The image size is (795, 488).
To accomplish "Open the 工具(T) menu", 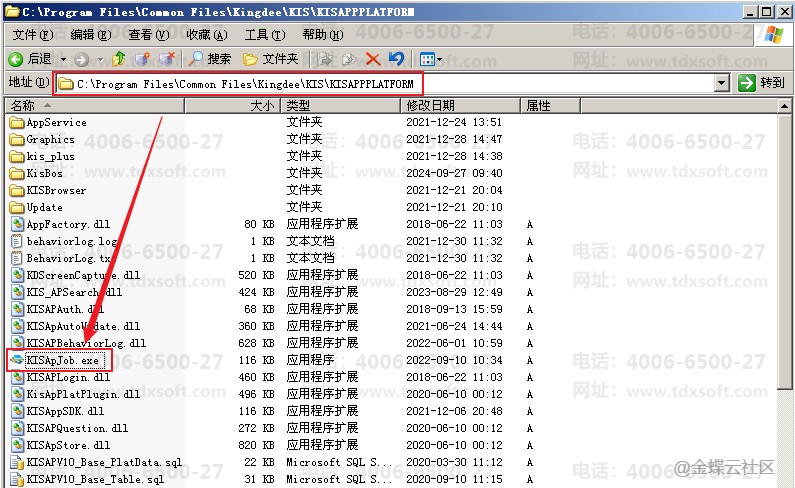I will (265, 34).
